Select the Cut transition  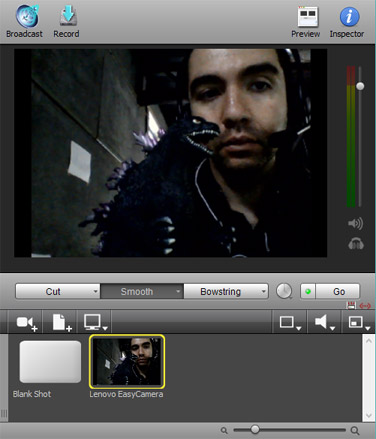tap(53, 292)
